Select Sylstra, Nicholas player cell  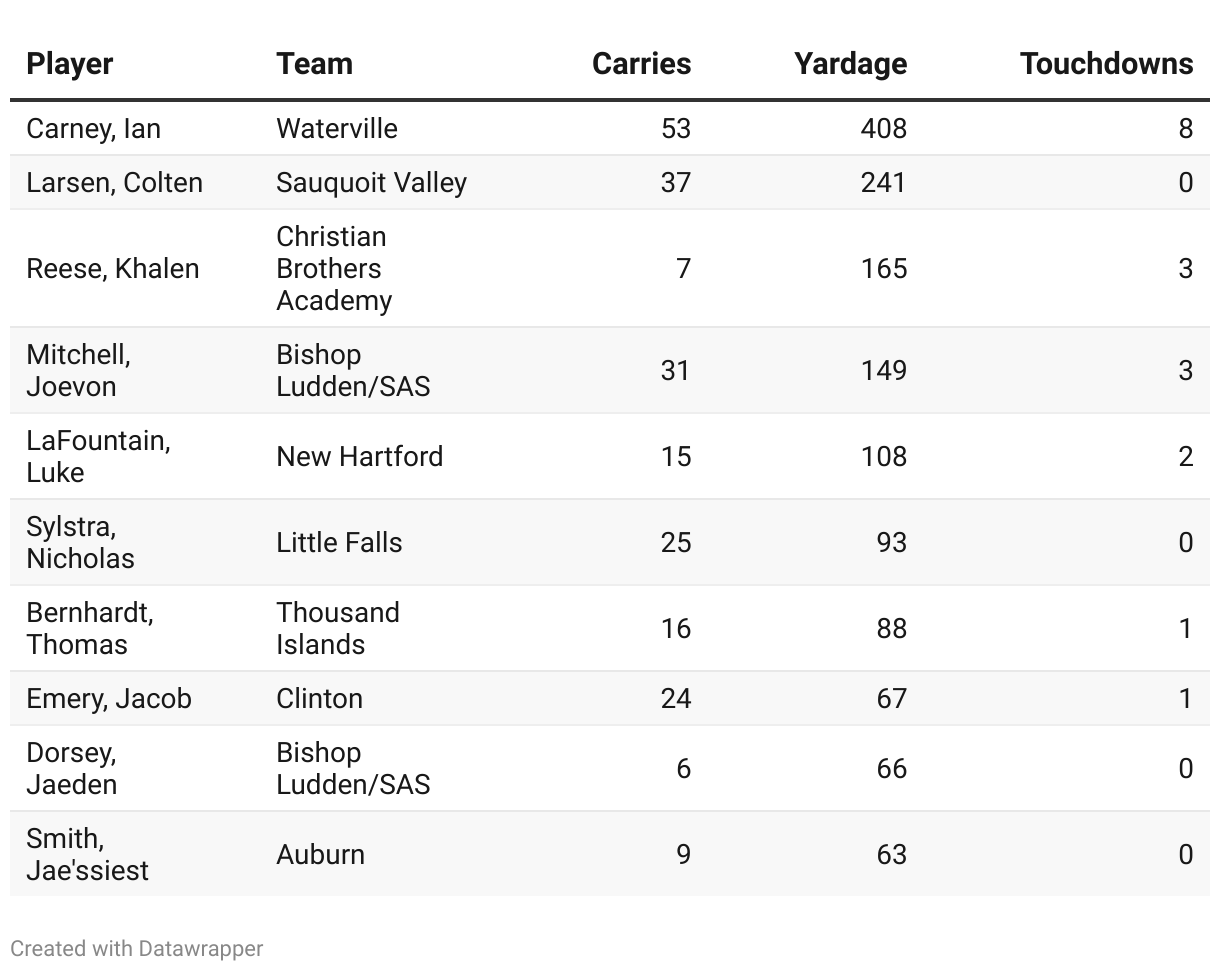pos(80,543)
